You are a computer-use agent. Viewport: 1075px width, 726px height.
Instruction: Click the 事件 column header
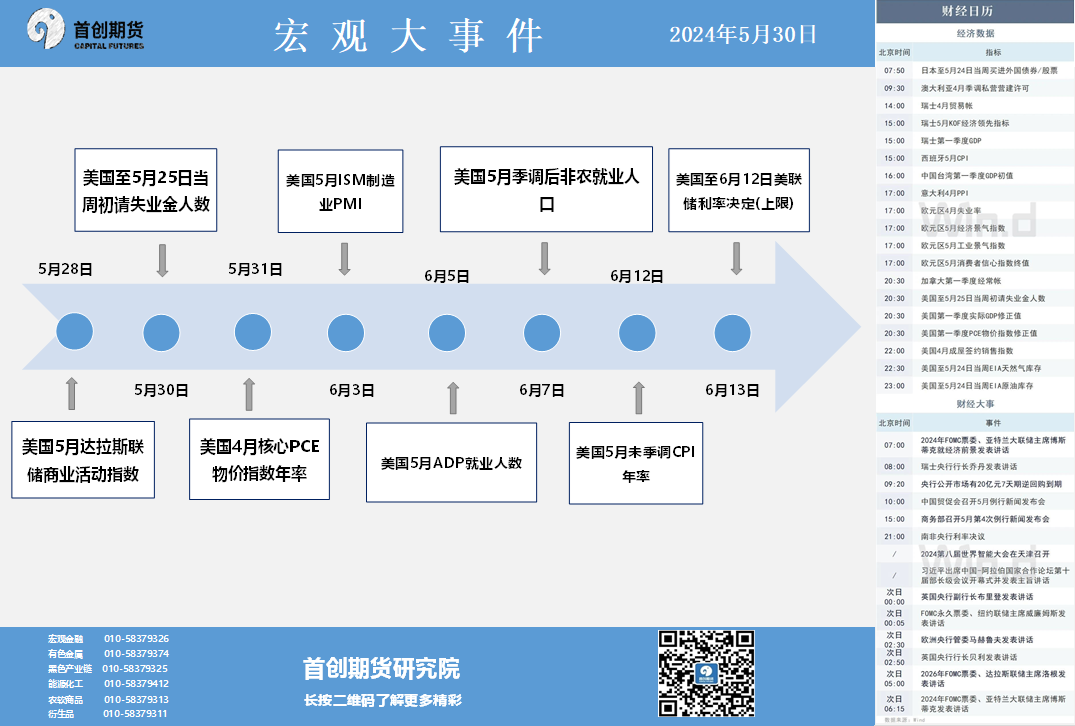pyautogui.click(x=993, y=423)
